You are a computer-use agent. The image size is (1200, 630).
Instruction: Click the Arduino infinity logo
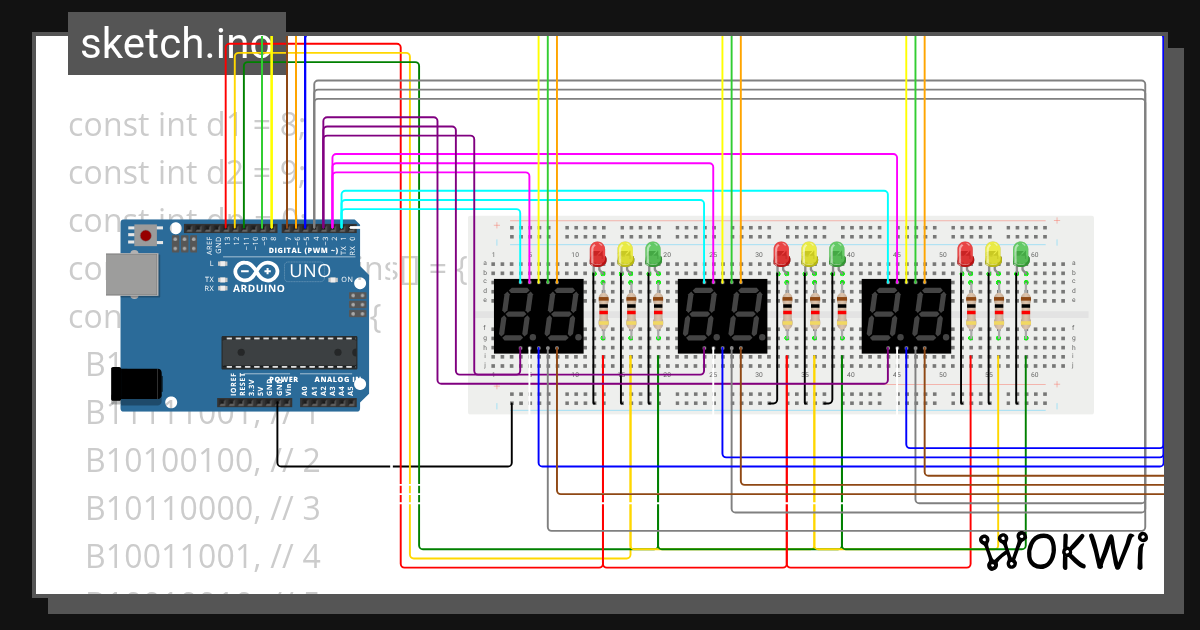click(x=255, y=272)
